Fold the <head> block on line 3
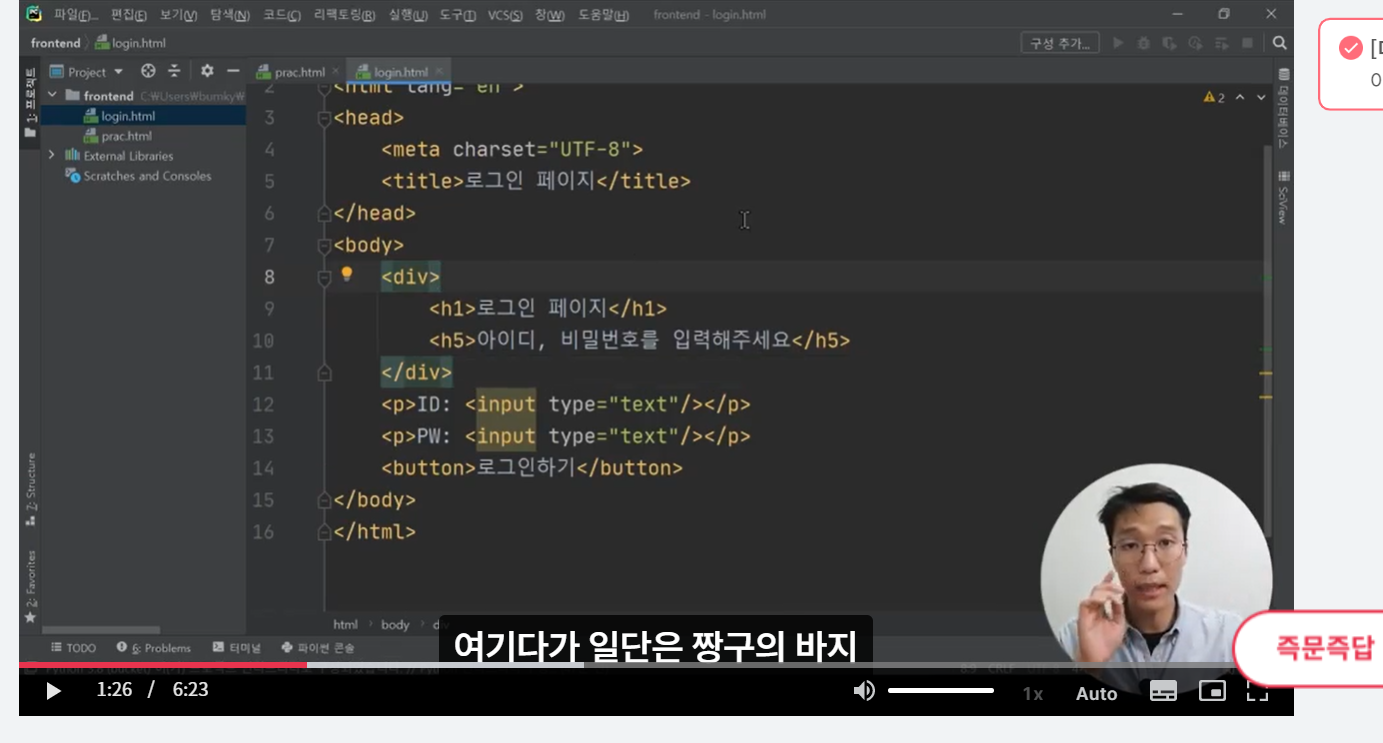Image resolution: width=1383 pixels, height=743 pixels. click(x=323, y=118)
